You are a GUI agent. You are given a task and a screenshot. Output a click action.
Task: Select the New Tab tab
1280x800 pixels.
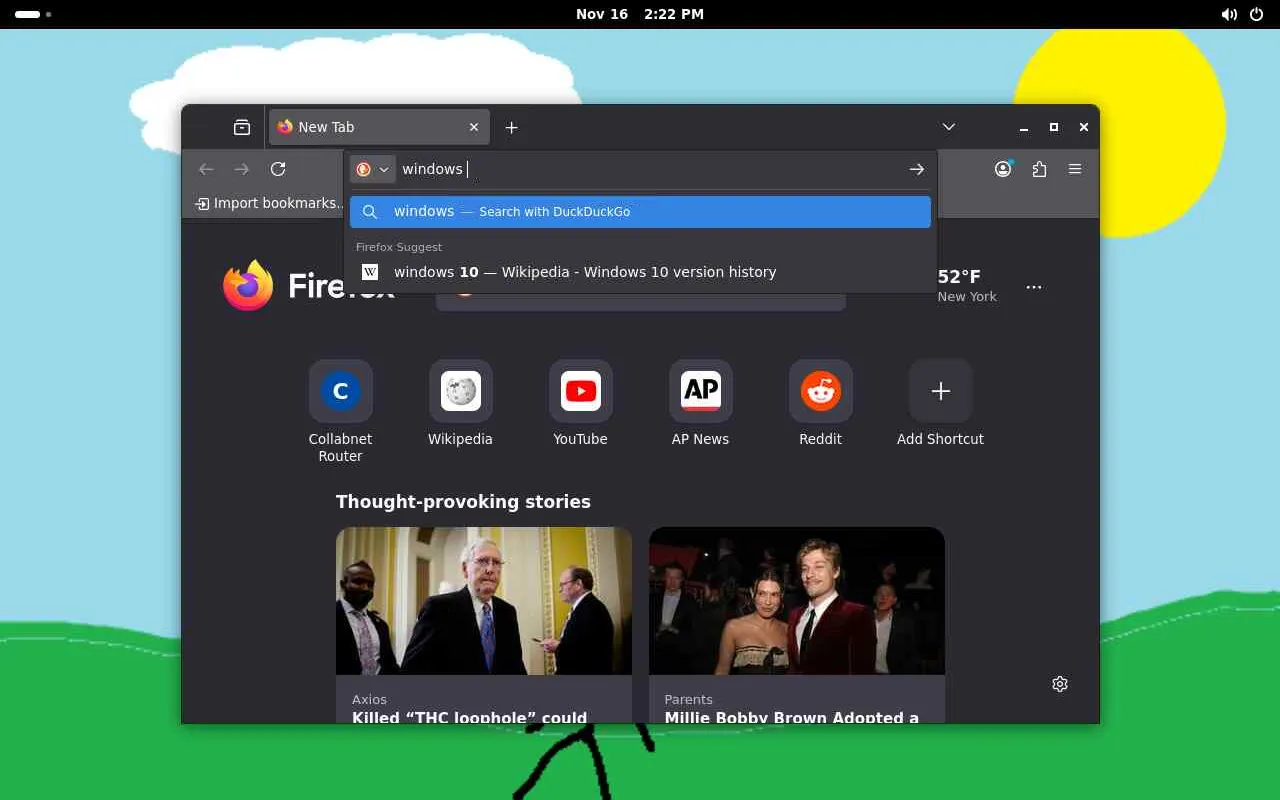379,127
